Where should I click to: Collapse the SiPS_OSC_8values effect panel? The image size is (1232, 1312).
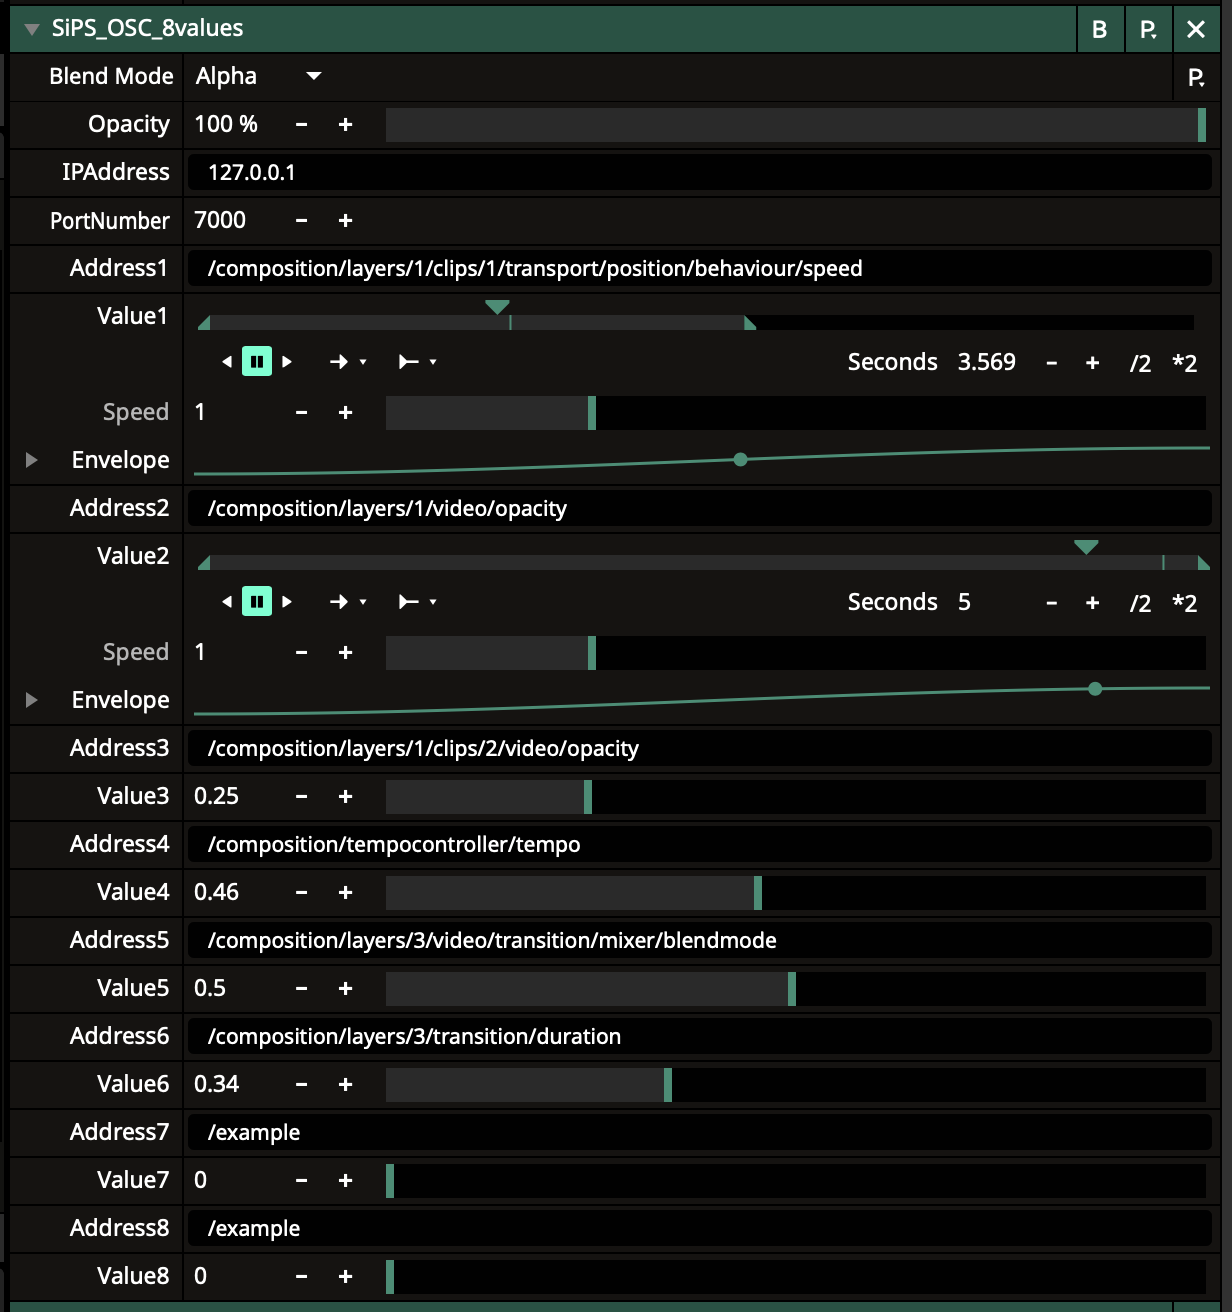(31, 29)
